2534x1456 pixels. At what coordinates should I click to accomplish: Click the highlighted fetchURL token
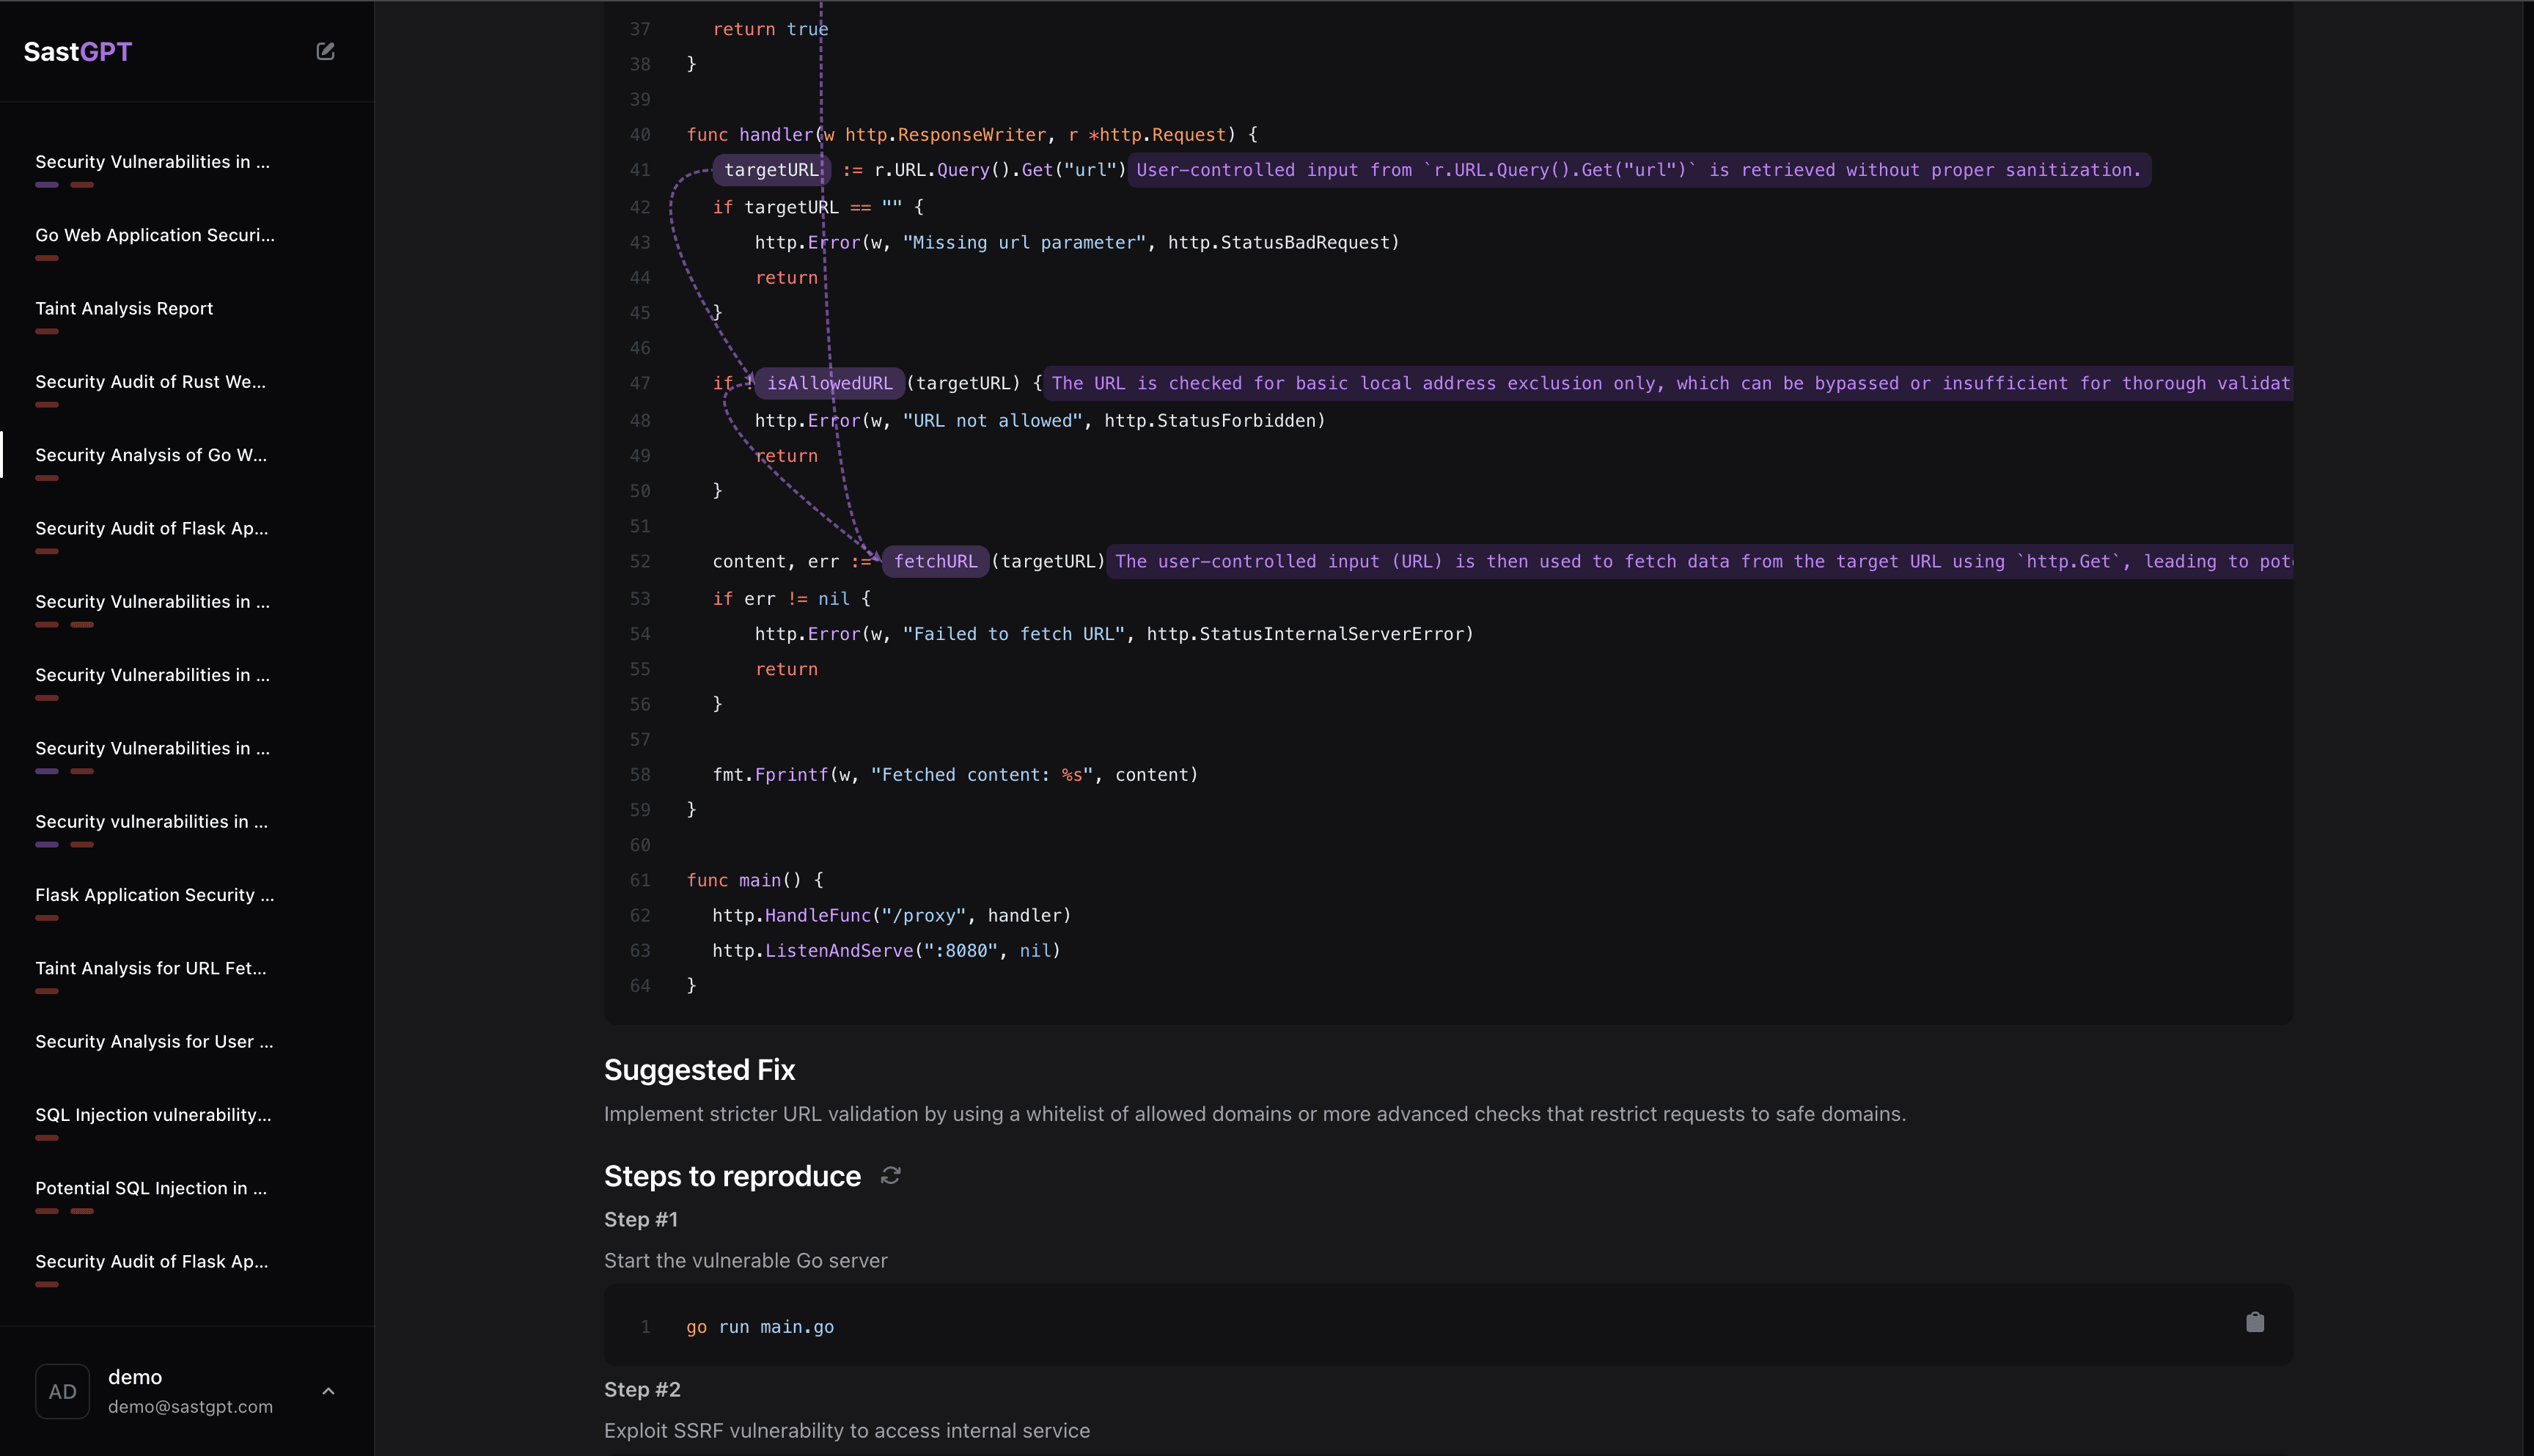click(936, 561)
